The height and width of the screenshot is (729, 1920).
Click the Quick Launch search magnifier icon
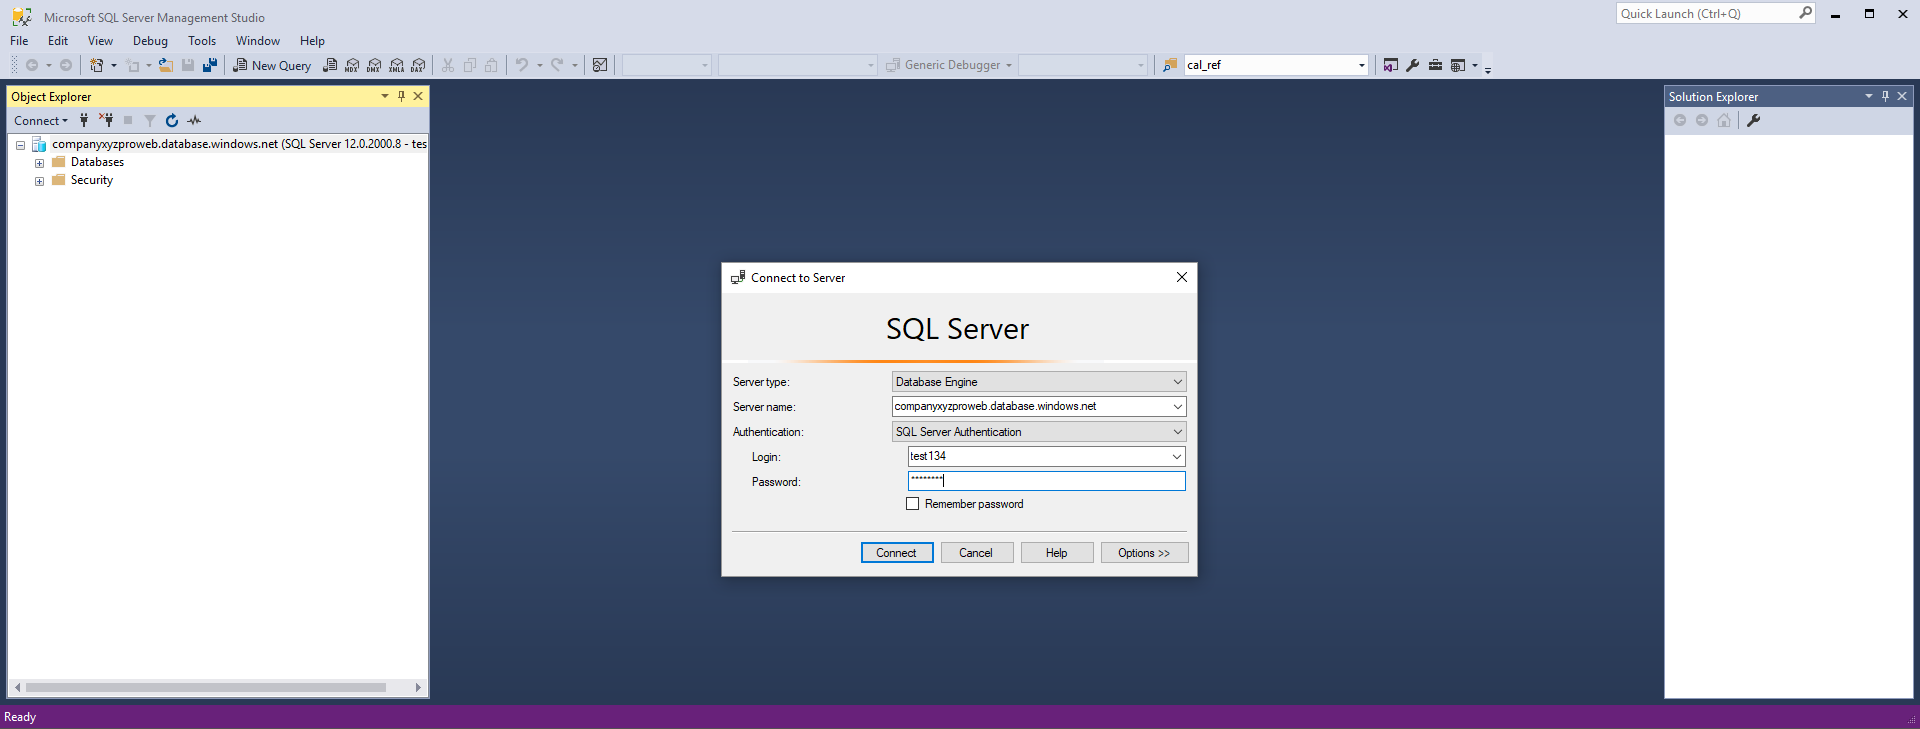pyautogui.click(x=1805, y=13)
